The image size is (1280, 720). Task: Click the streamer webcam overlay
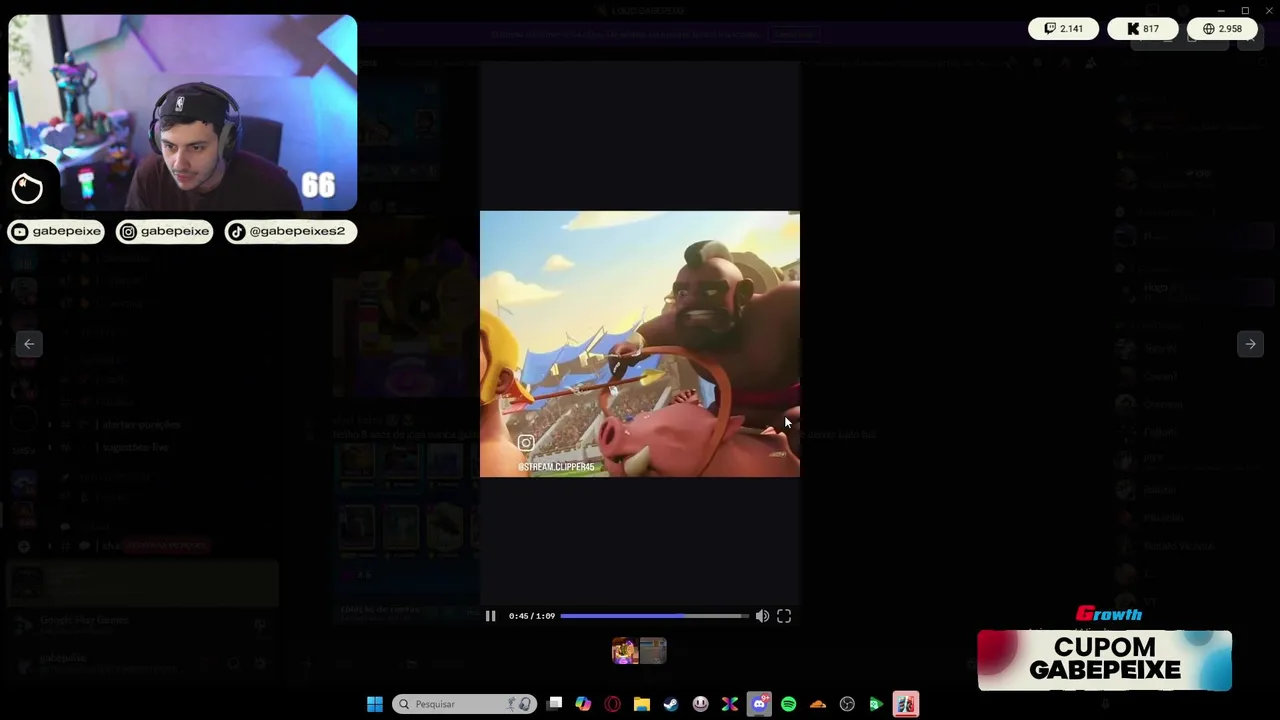click(183, 113)
